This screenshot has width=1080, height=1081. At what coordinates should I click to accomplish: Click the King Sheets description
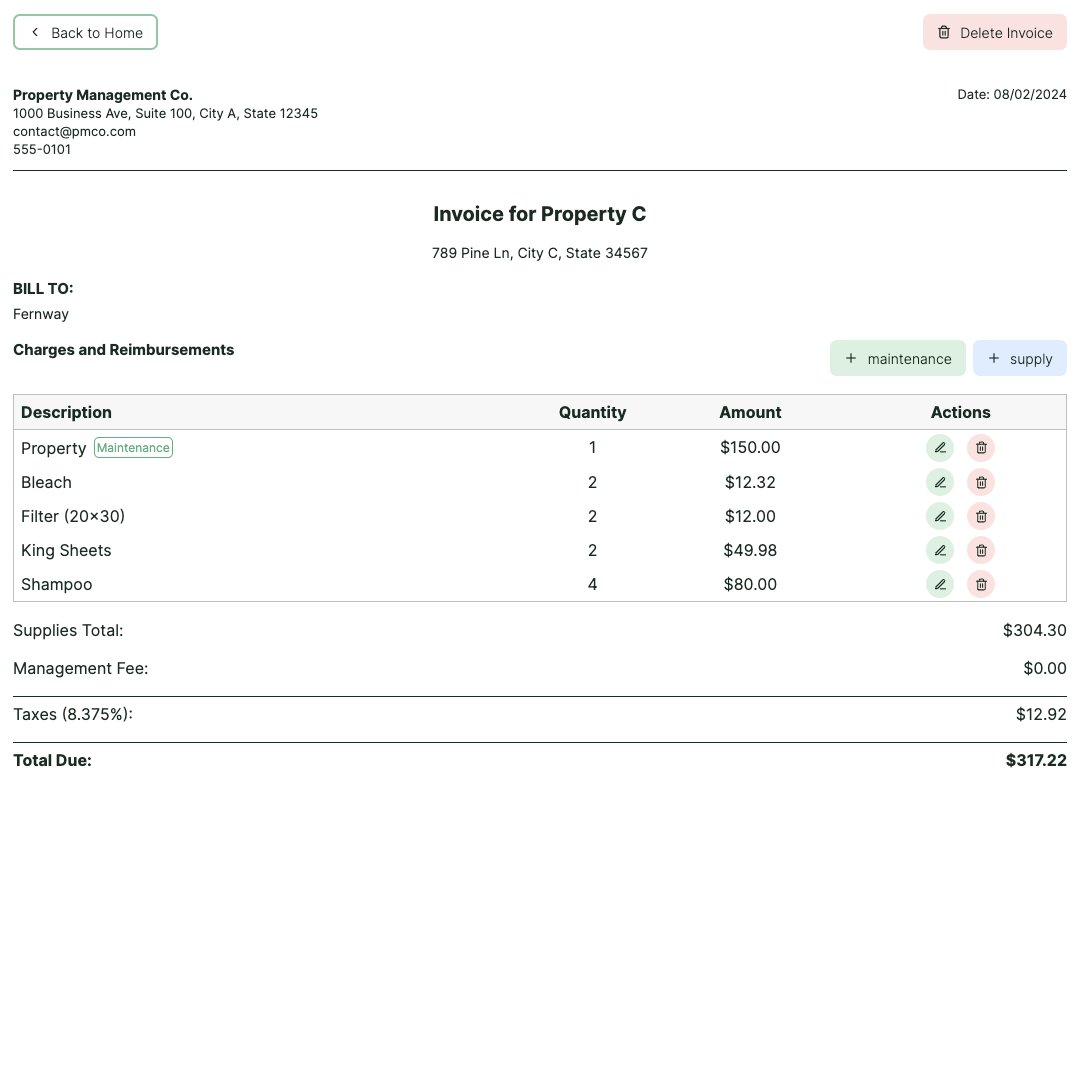point(66,550)
